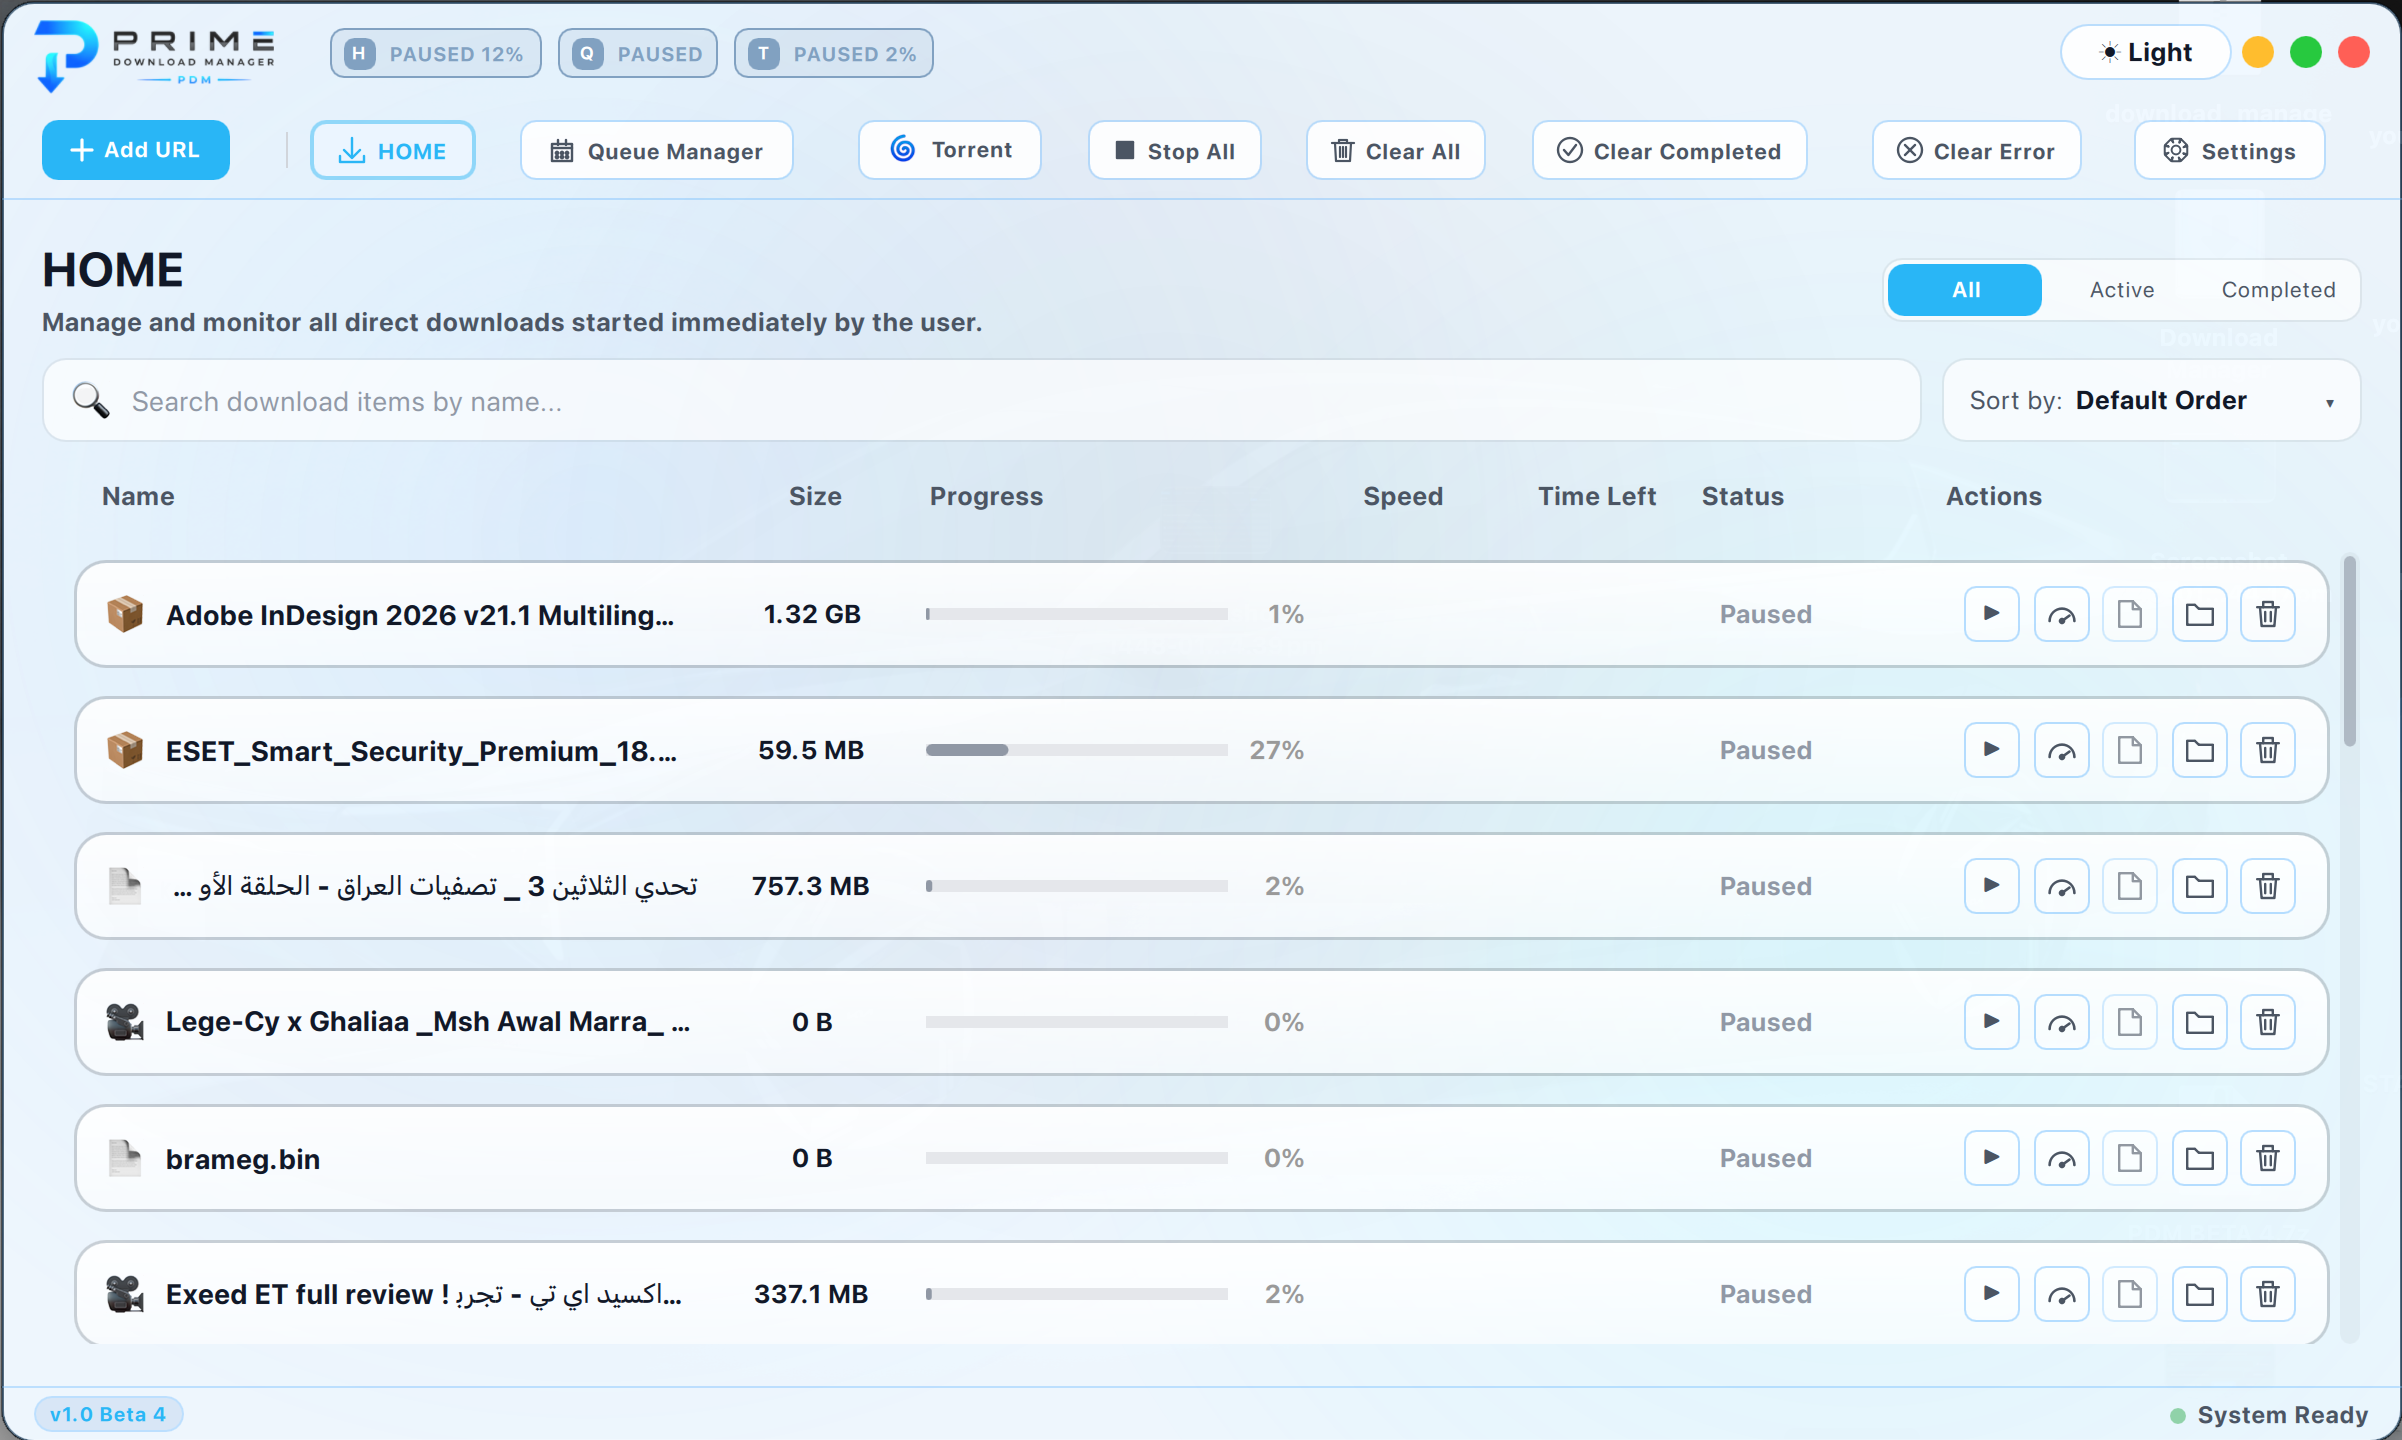
Task: Select the 1.32 GB size value
Action: 812,614
